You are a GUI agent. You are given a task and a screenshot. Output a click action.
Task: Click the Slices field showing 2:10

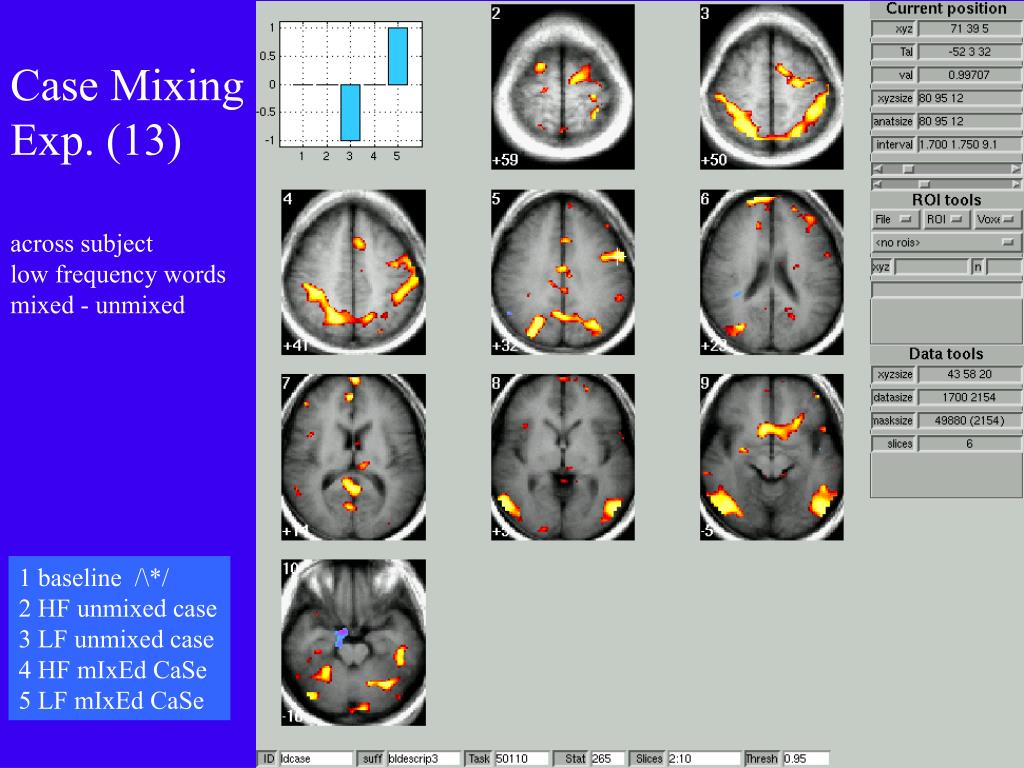point(704,759)
